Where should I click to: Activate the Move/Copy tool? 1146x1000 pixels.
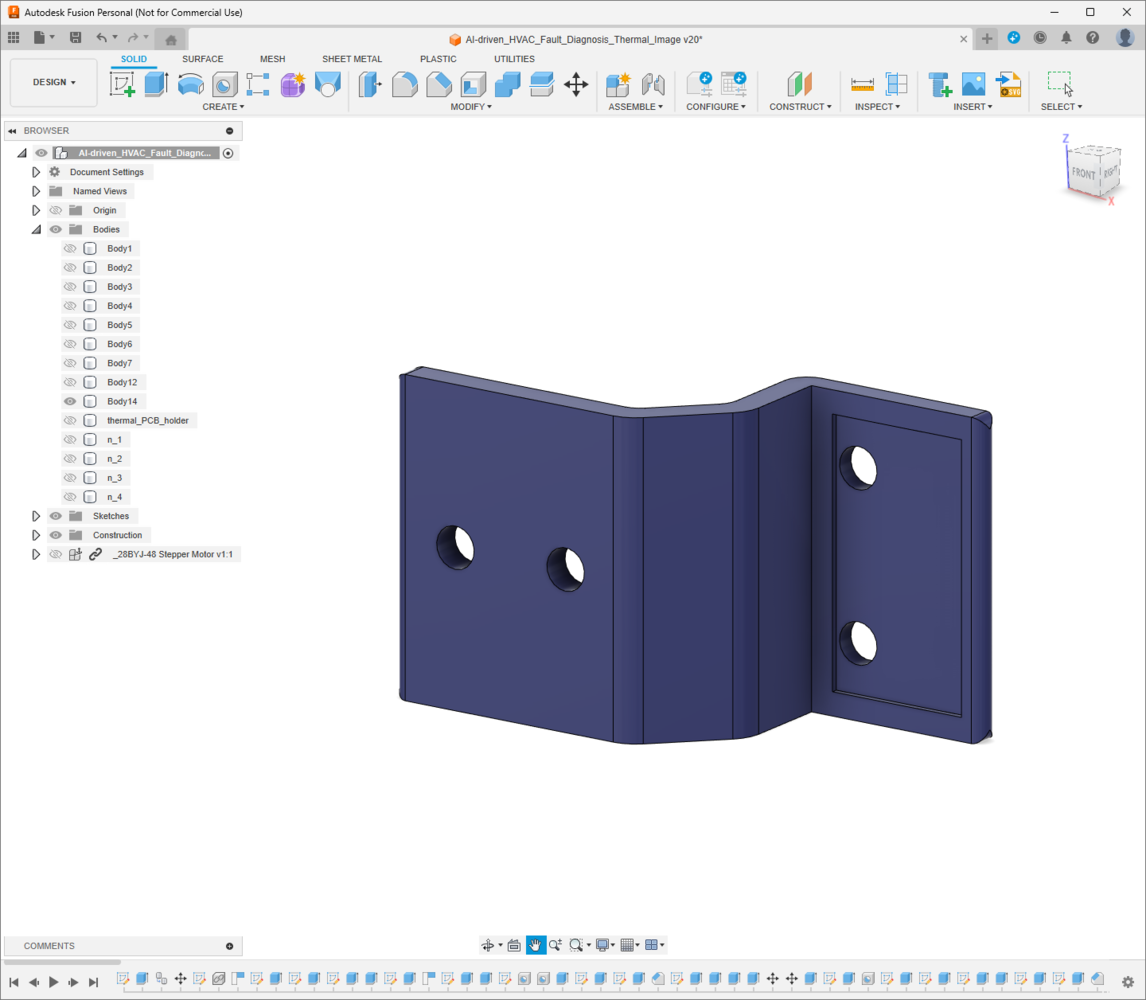pyautogui.click(x=576, y=84)
